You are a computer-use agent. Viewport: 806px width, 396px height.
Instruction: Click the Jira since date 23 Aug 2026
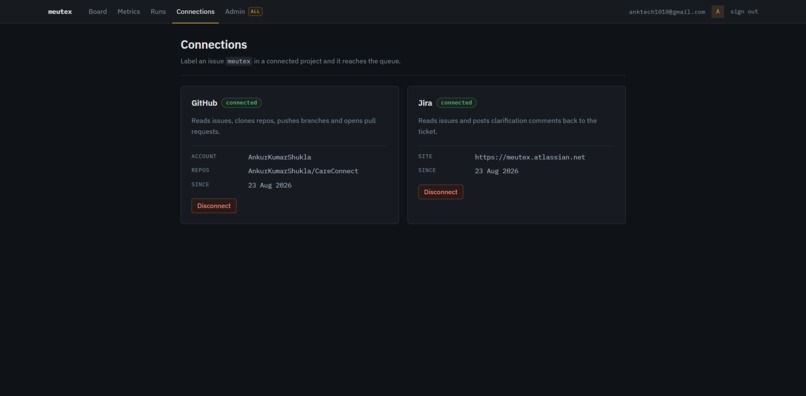(497, 171)
